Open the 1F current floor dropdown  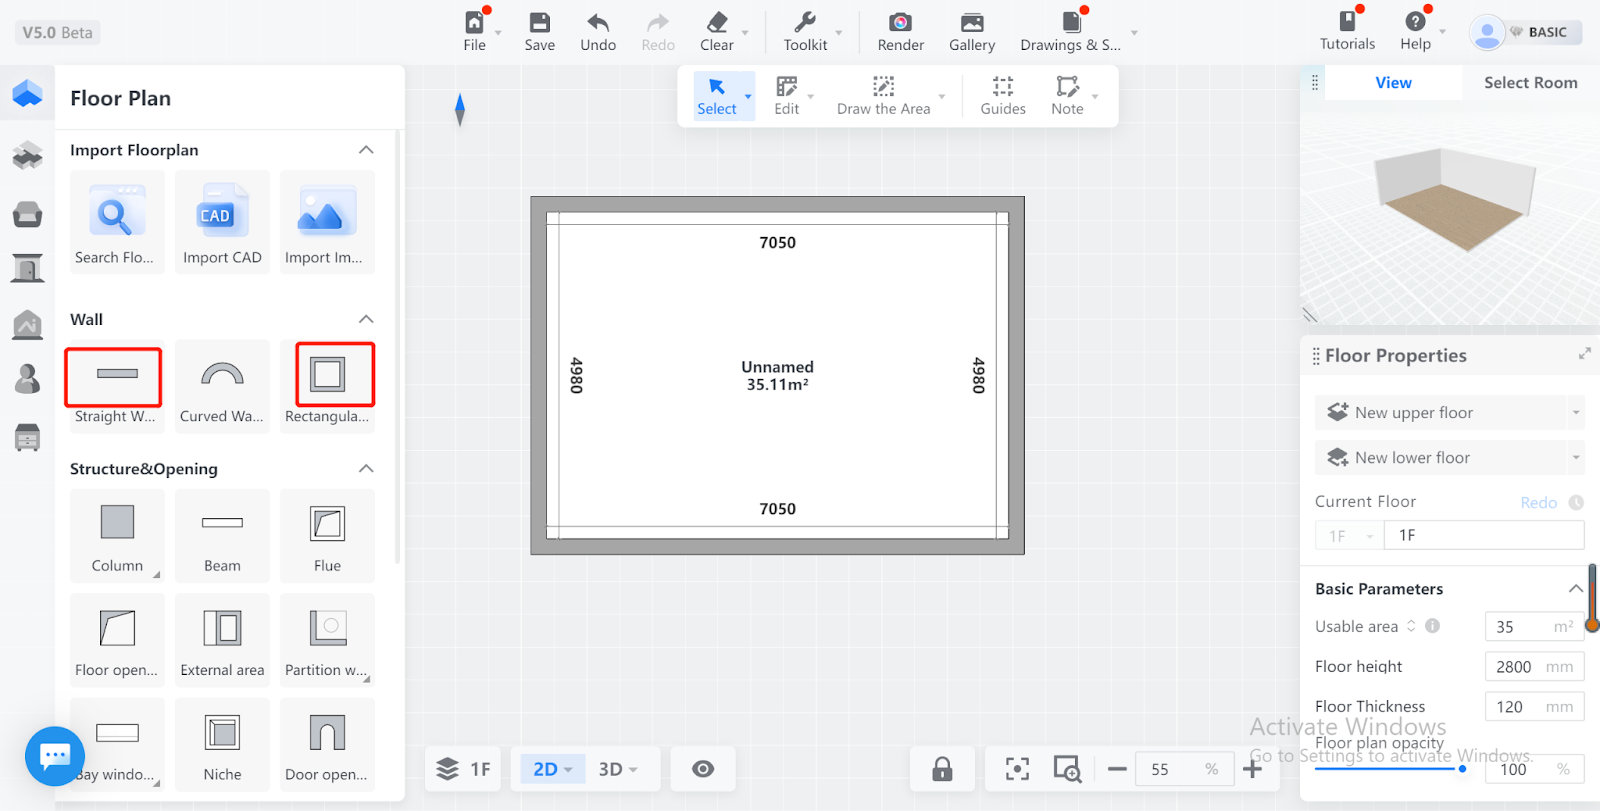pos(1349,536)
